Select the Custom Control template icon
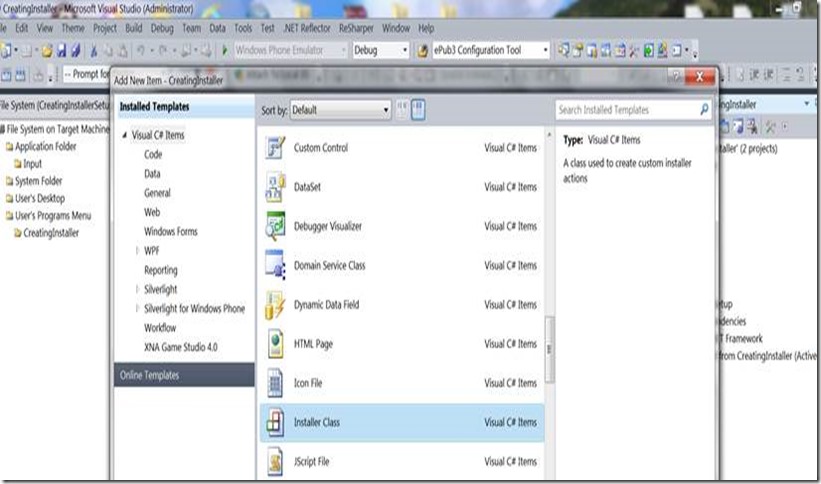Image resolution: width=821 pixels, height=484 pixels. click(x=274, y=148)
